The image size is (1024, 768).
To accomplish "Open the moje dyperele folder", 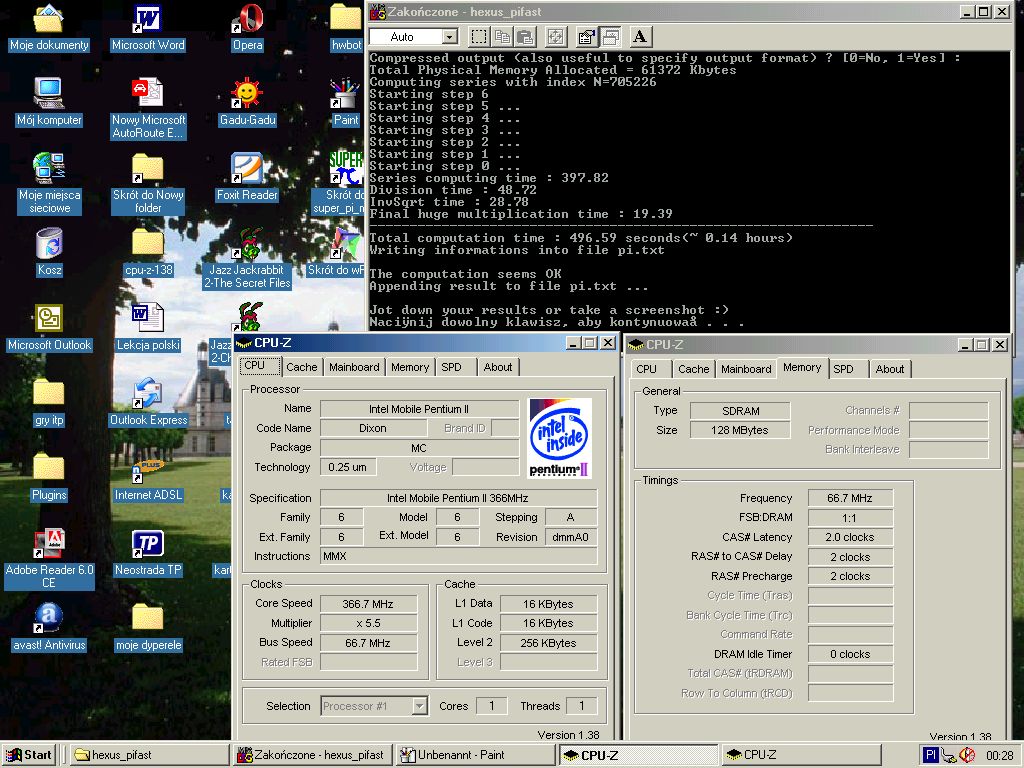I will point(148,627).
